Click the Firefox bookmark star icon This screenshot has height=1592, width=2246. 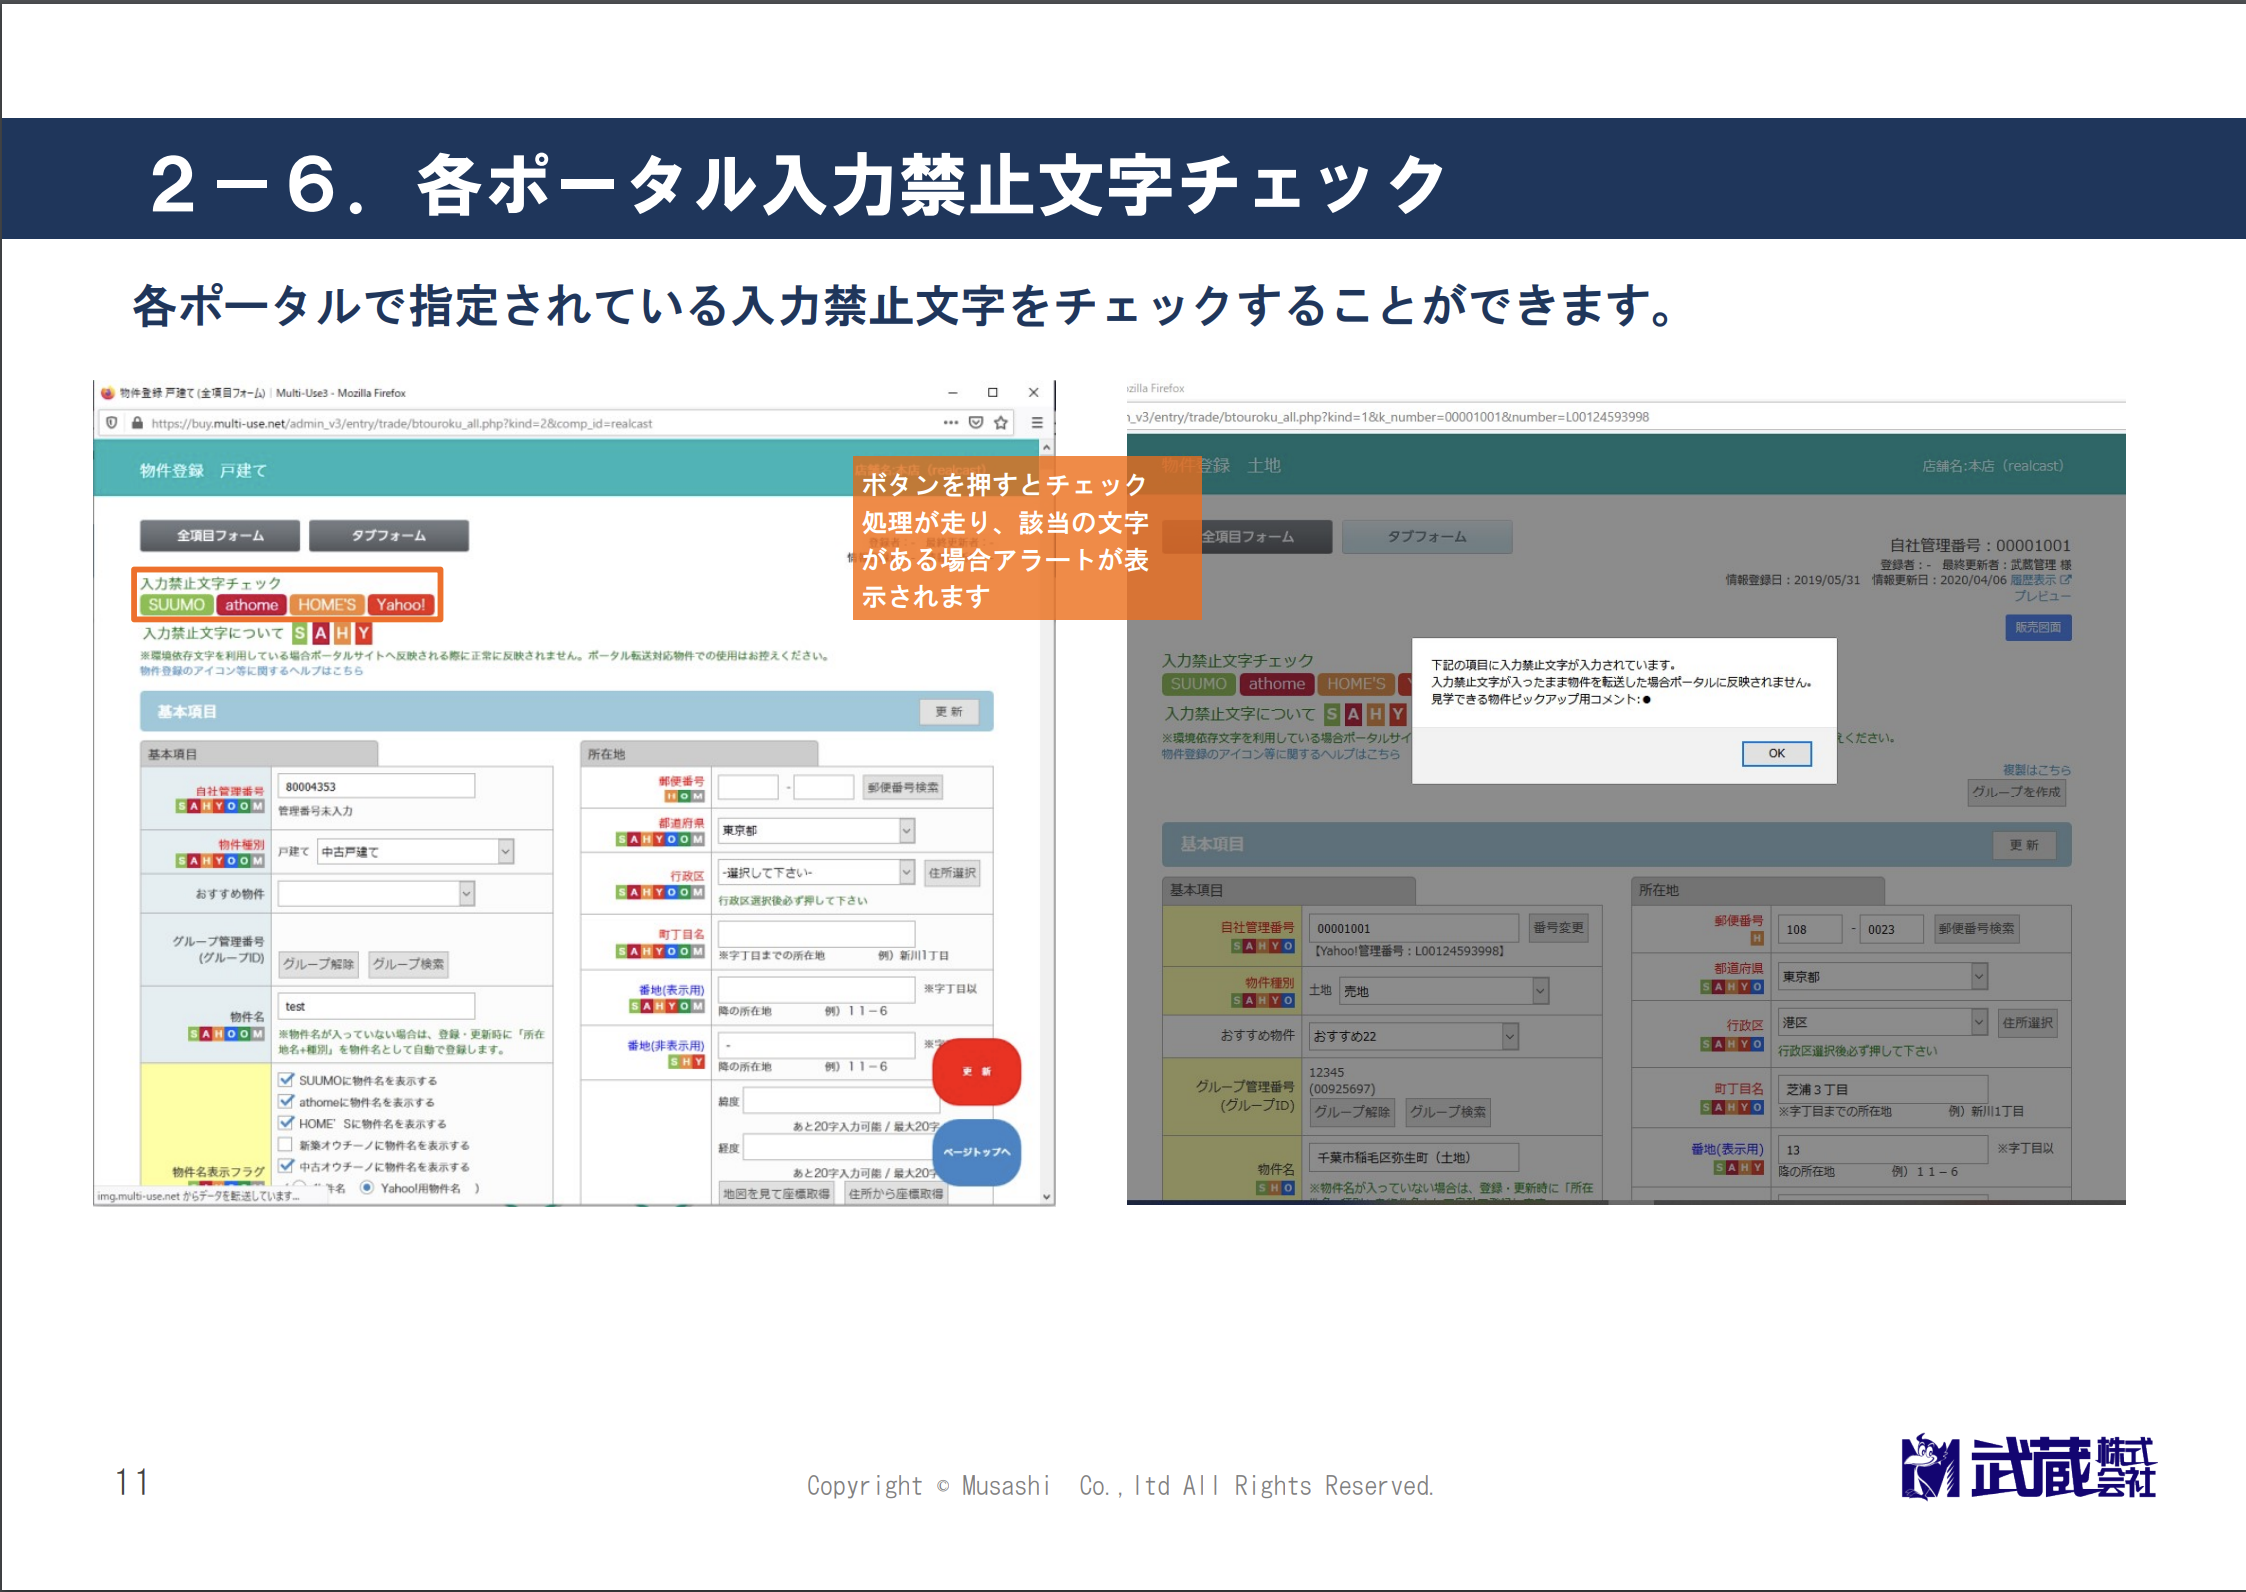[1001, 423]
